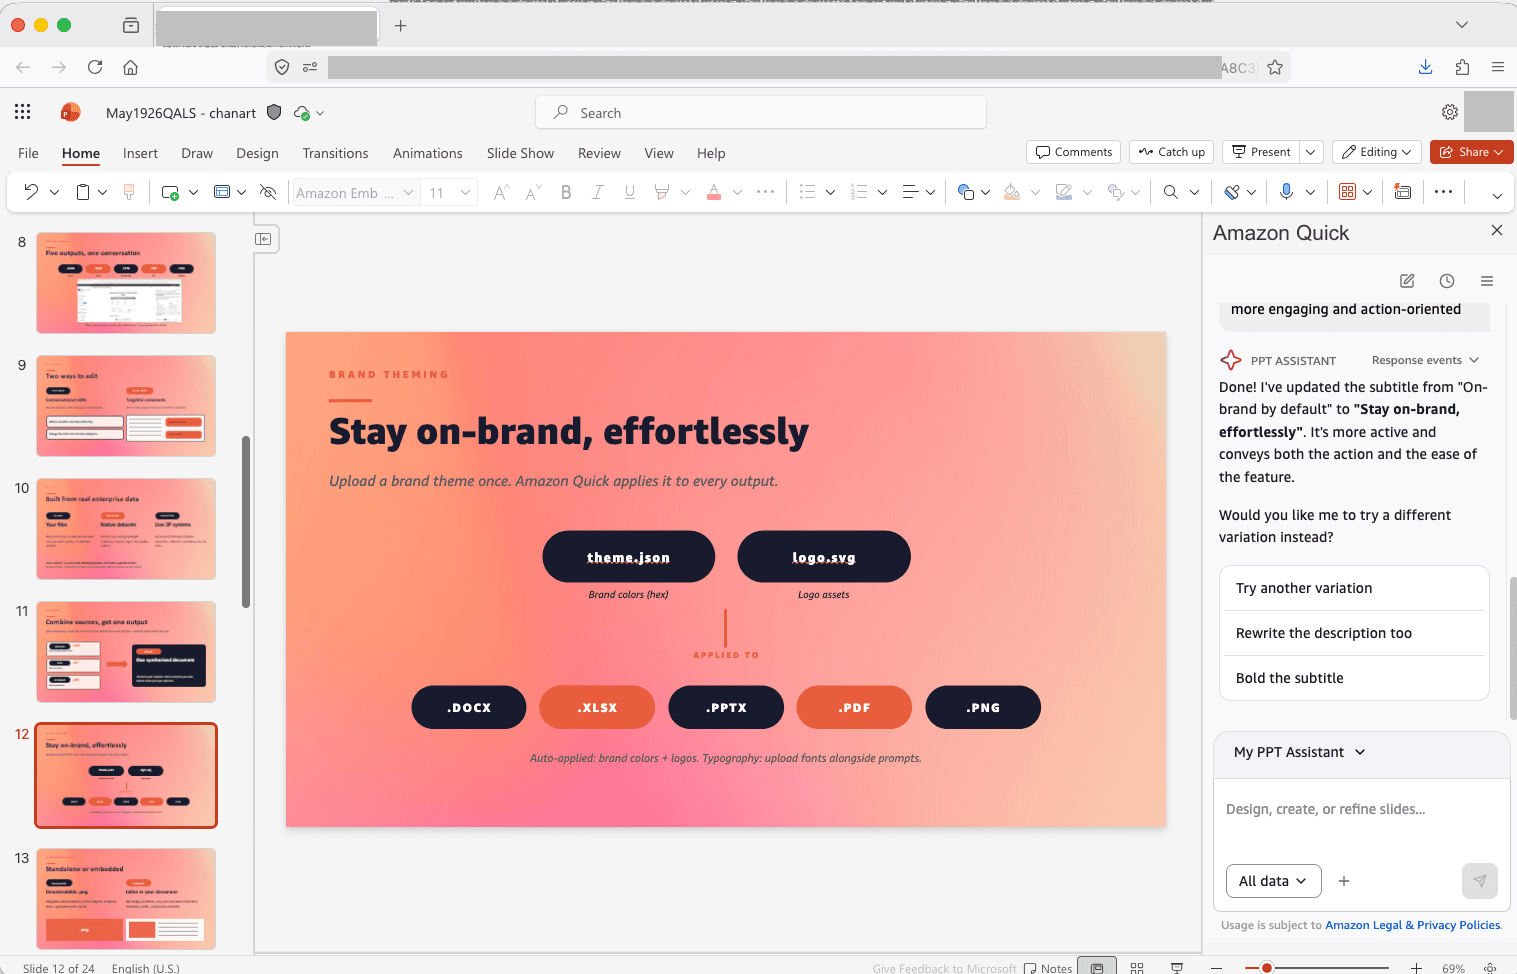This screenshot has height=974, width=1517.
Task: Open the Editing mode dropdown
Action: click(1377, 152)
